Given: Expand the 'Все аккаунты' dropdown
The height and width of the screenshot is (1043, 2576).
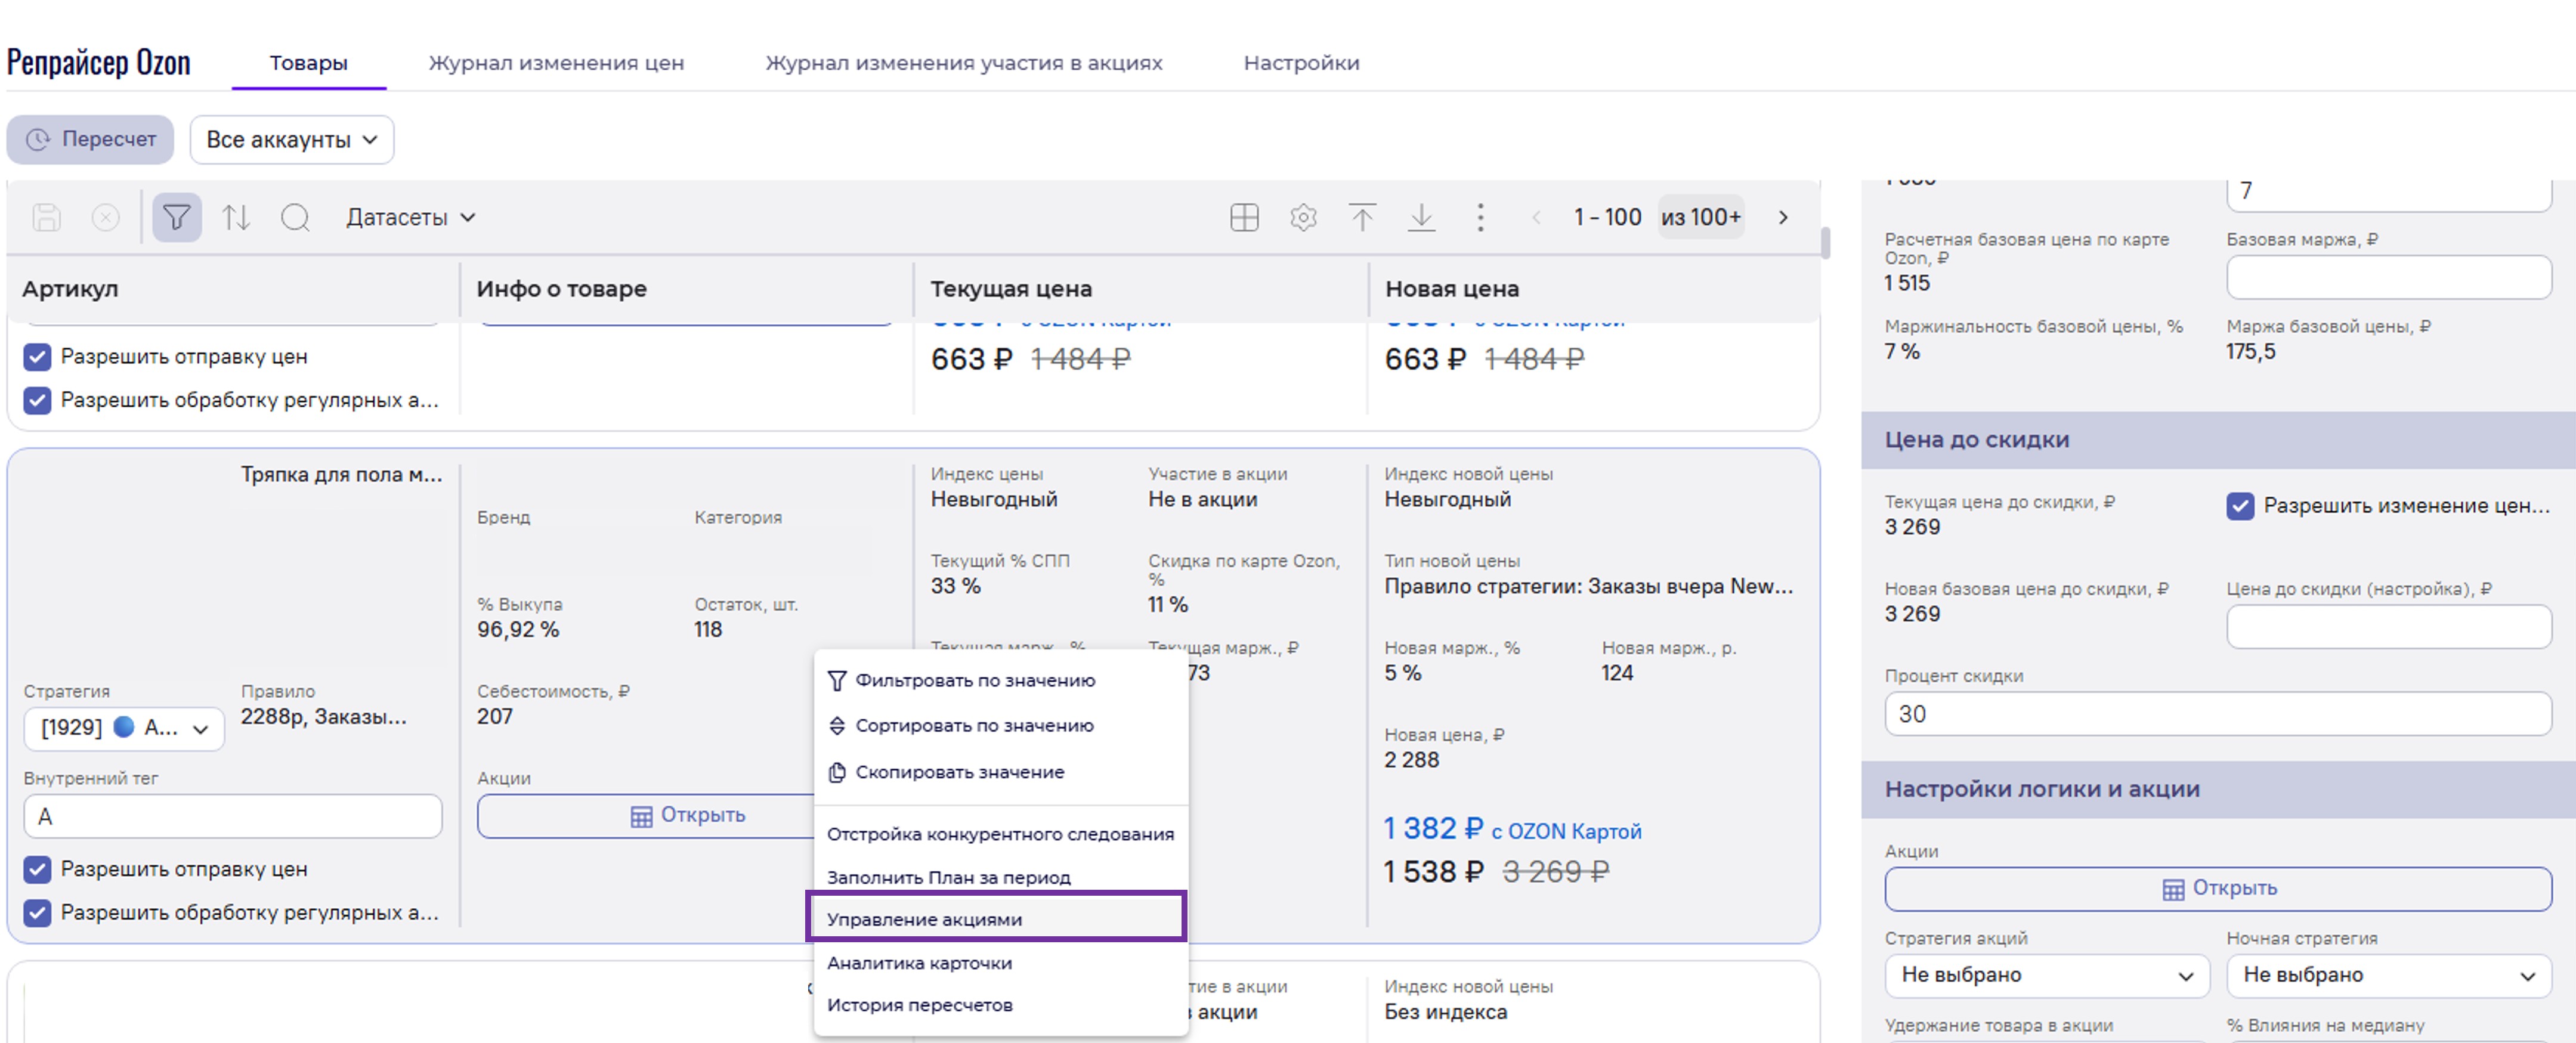Looking at the screenshot, I should [x=291, y=140].
